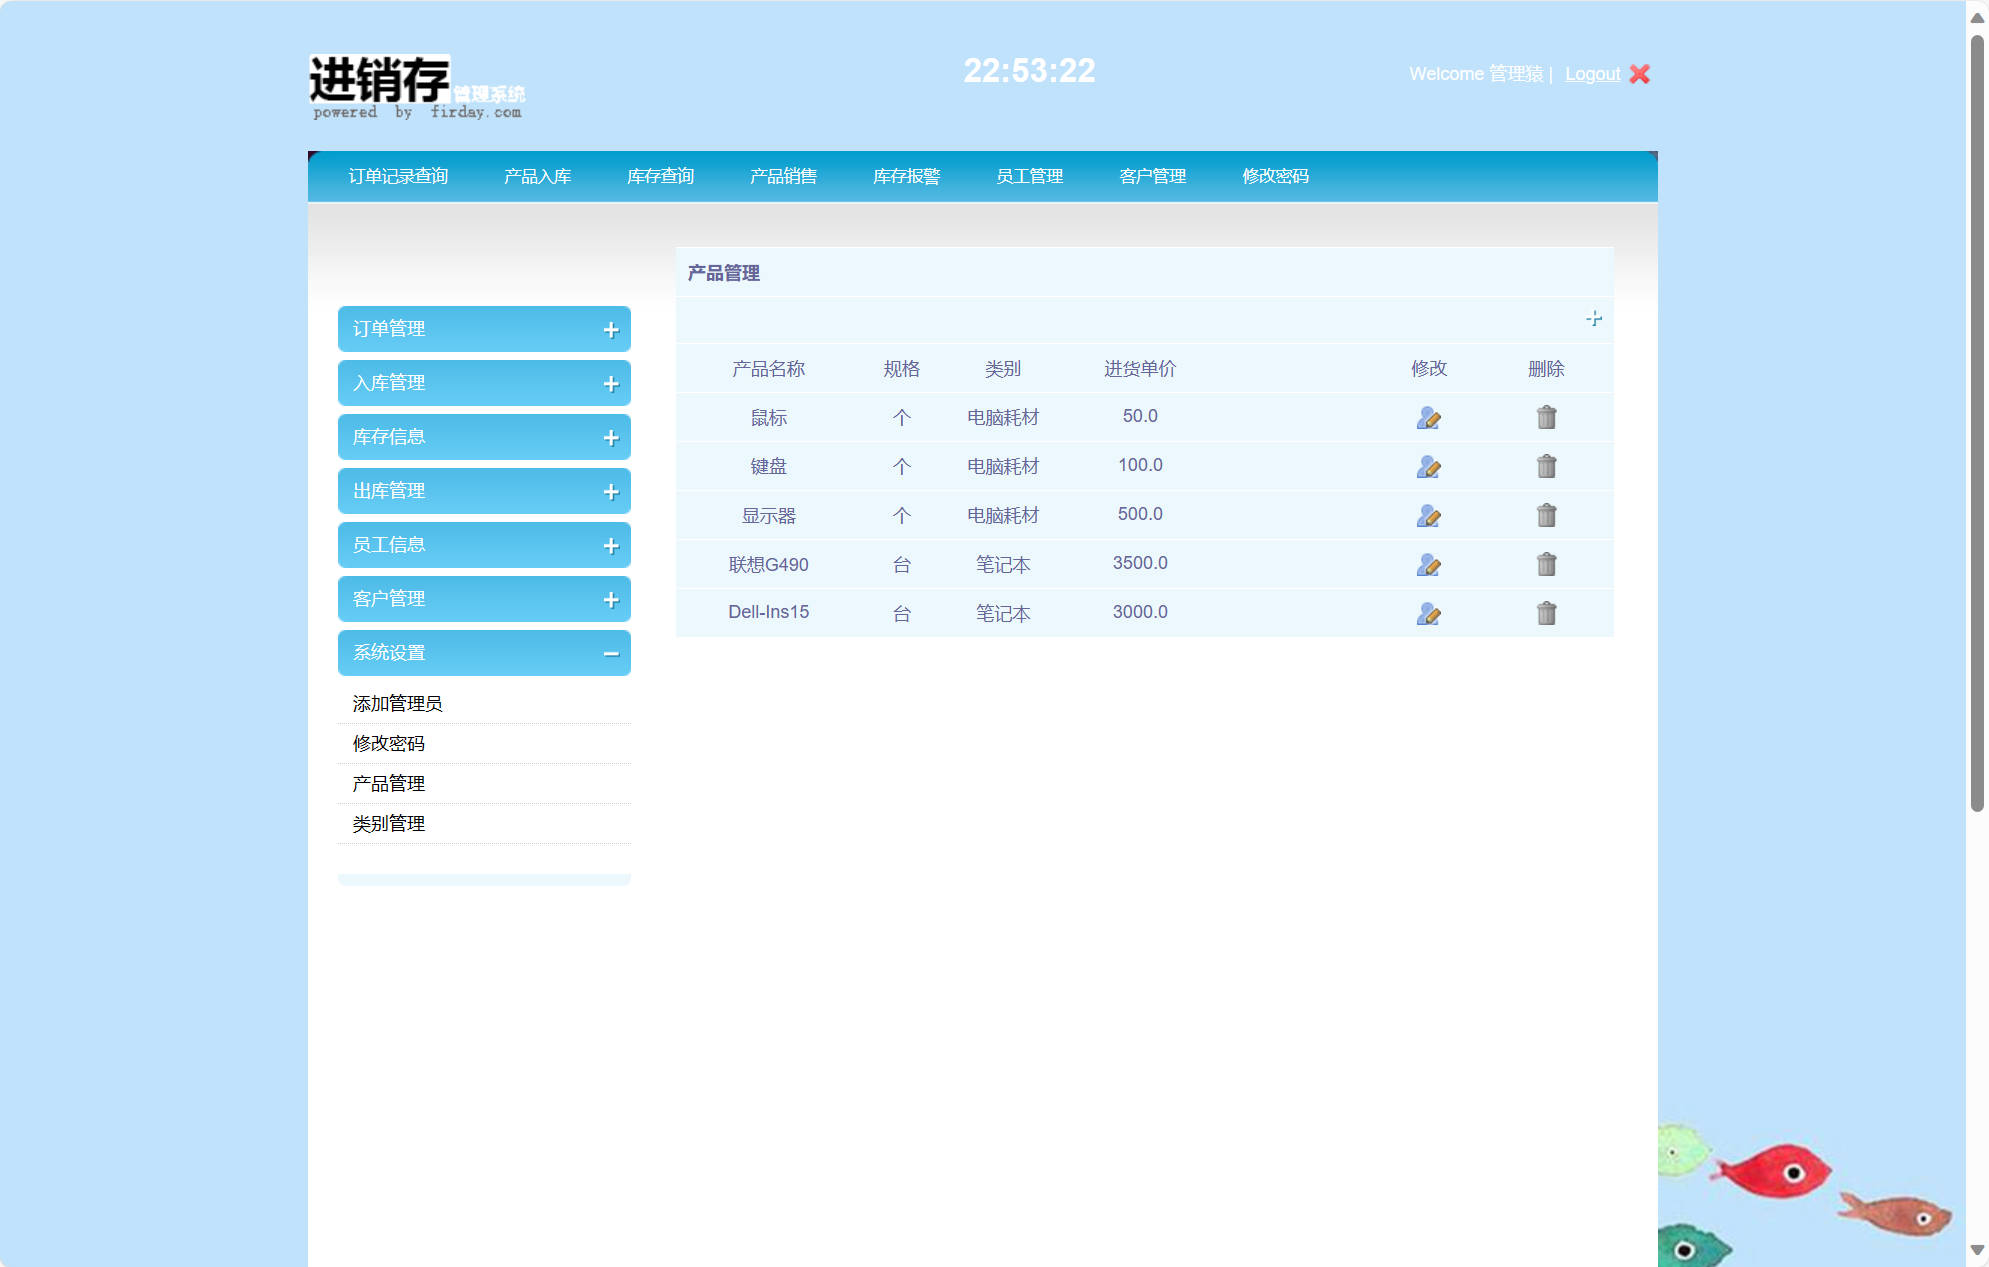Open 添加管理员 under 系统设置
The height and width of the screenshot is (1267, 1989).
coord(397,704)
